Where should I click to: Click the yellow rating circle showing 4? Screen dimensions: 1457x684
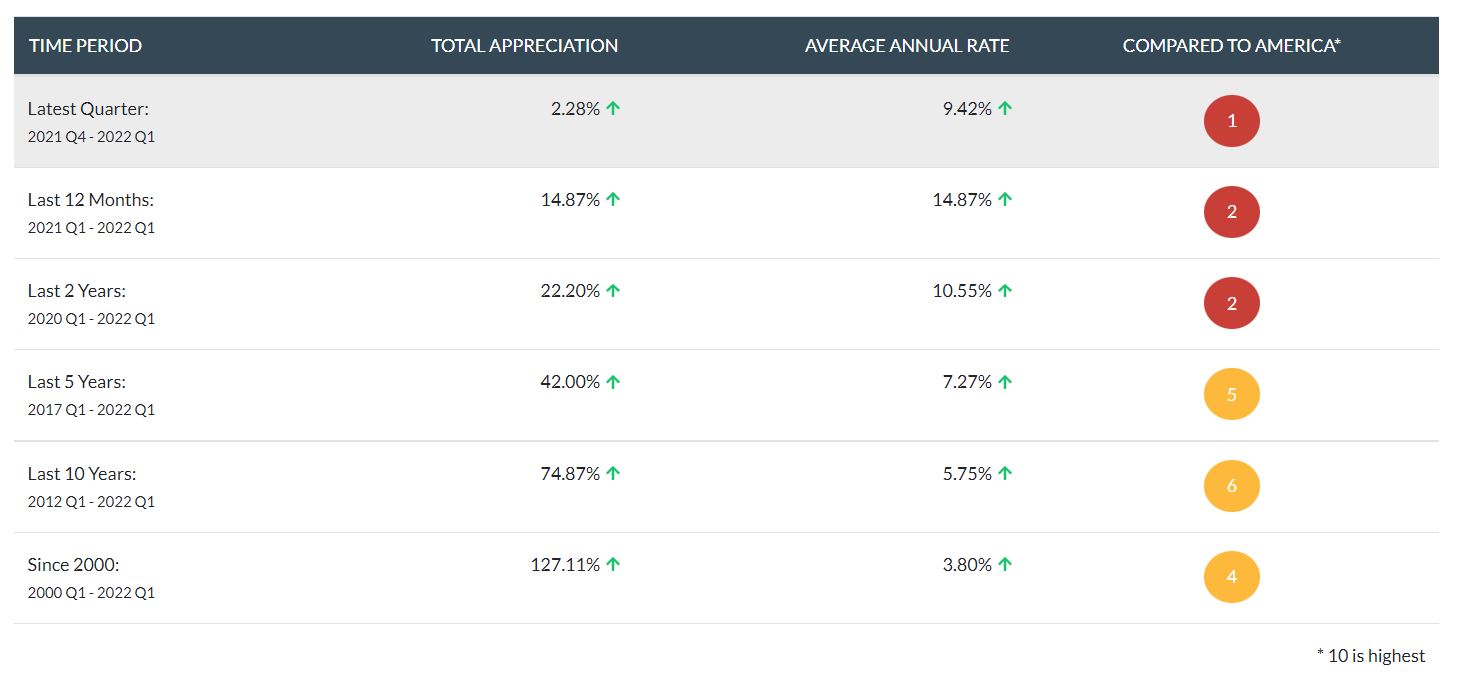pyautogui.click(x=1231, y=577)
